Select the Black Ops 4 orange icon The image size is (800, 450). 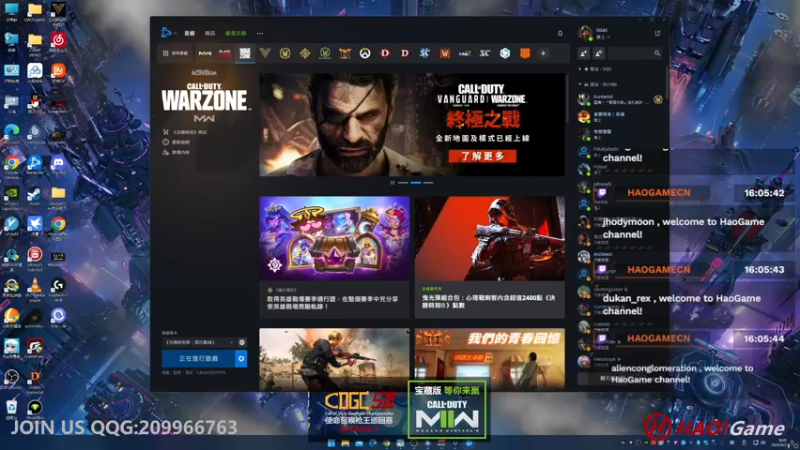[x=524, y=53]
